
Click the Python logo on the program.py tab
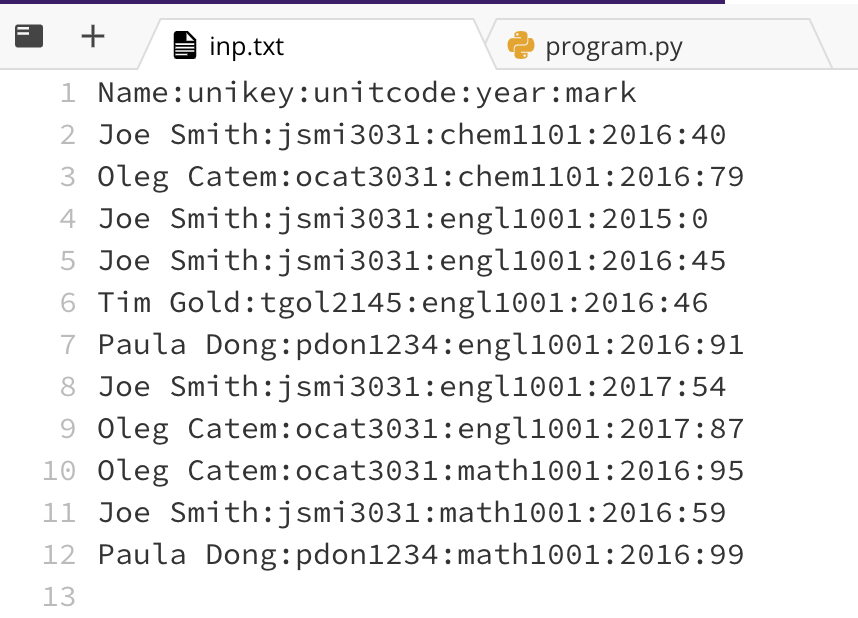pyautogui.click(x=519, y=45)
